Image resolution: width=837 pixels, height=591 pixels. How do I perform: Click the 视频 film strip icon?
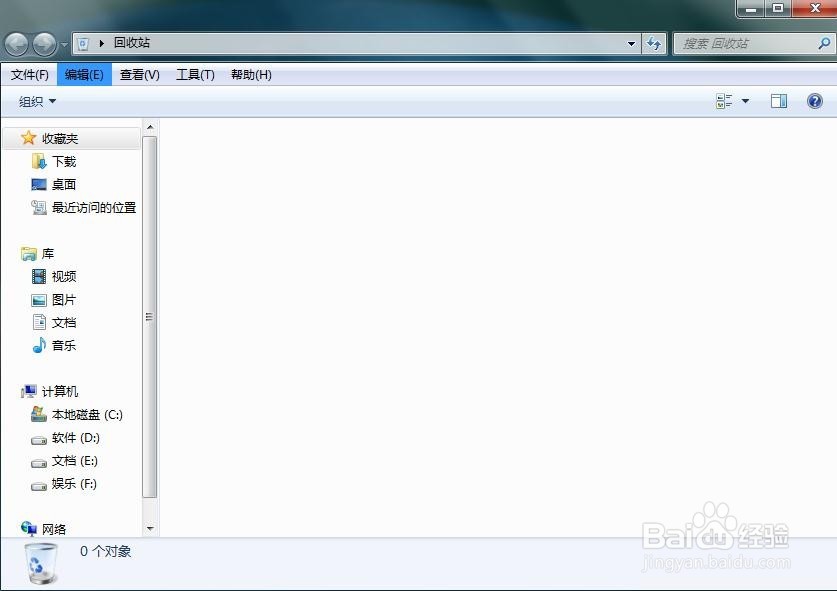coord(39,277)
